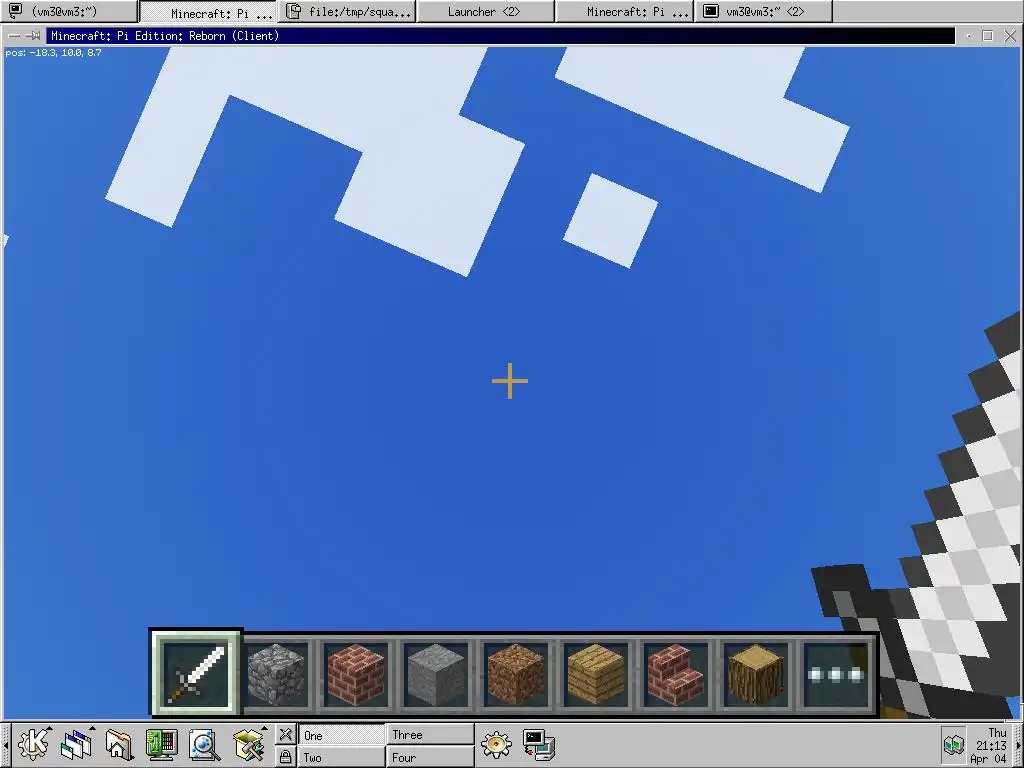This screenshot has height=768, width=1024.
Task: Click the logout X panel icon
Action: click(x=285, y=735)
